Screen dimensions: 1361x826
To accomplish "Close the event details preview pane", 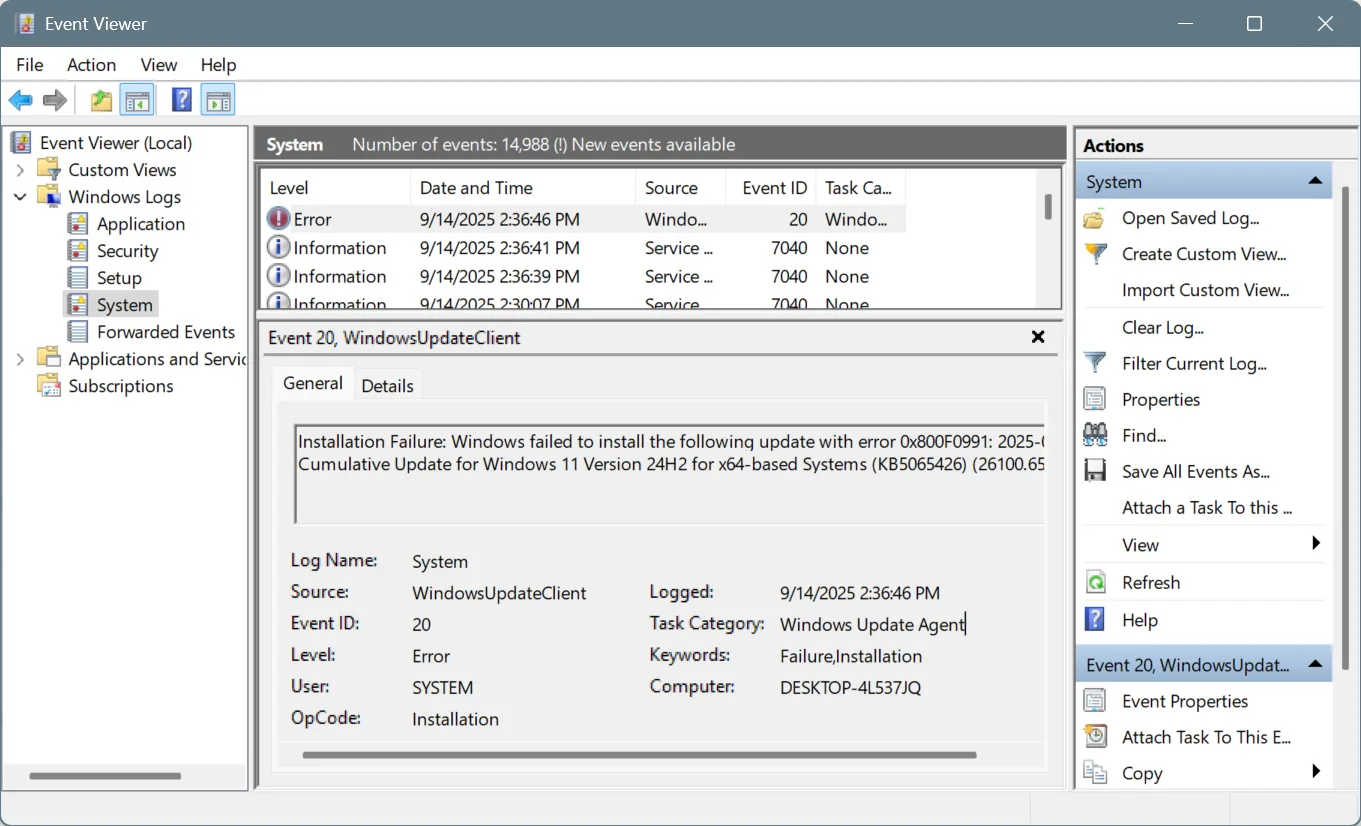I will [x=1037, y=337].
